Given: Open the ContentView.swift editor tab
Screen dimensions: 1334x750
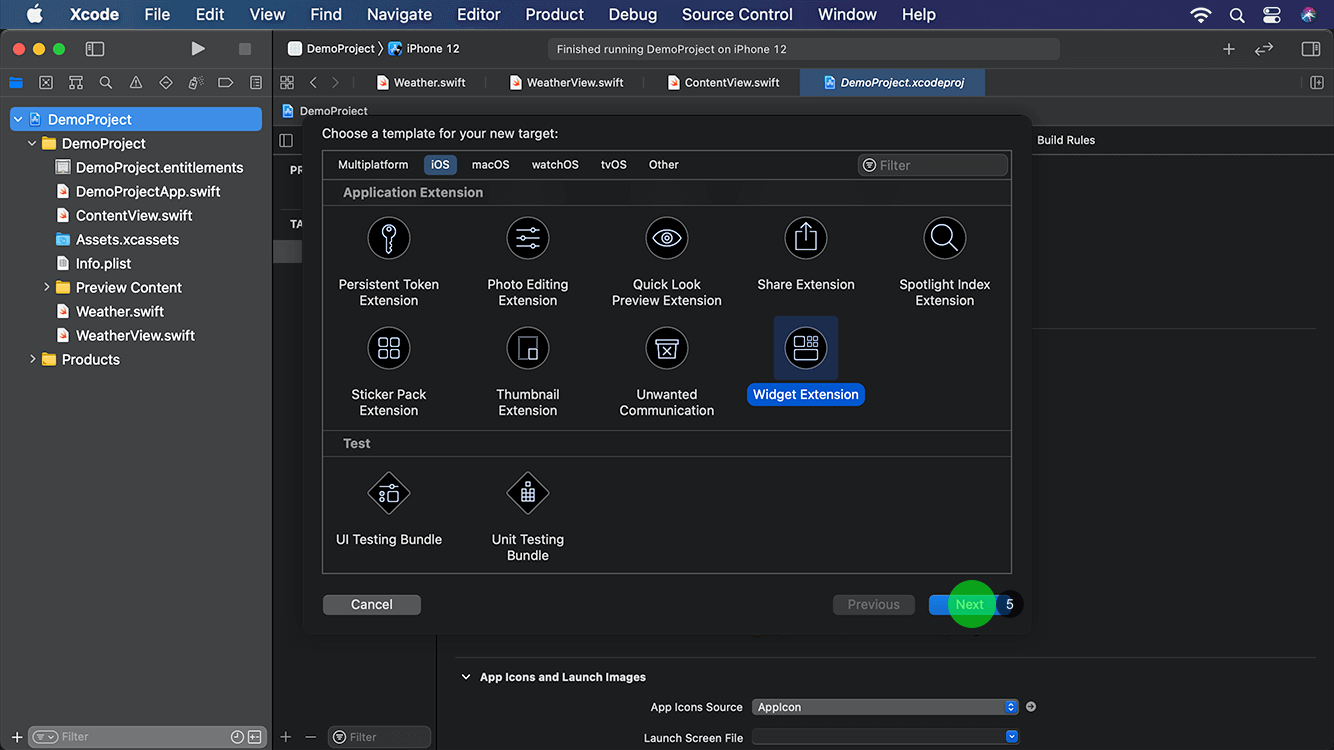Looking at the screenshot, I should click(x=723, y=82).
